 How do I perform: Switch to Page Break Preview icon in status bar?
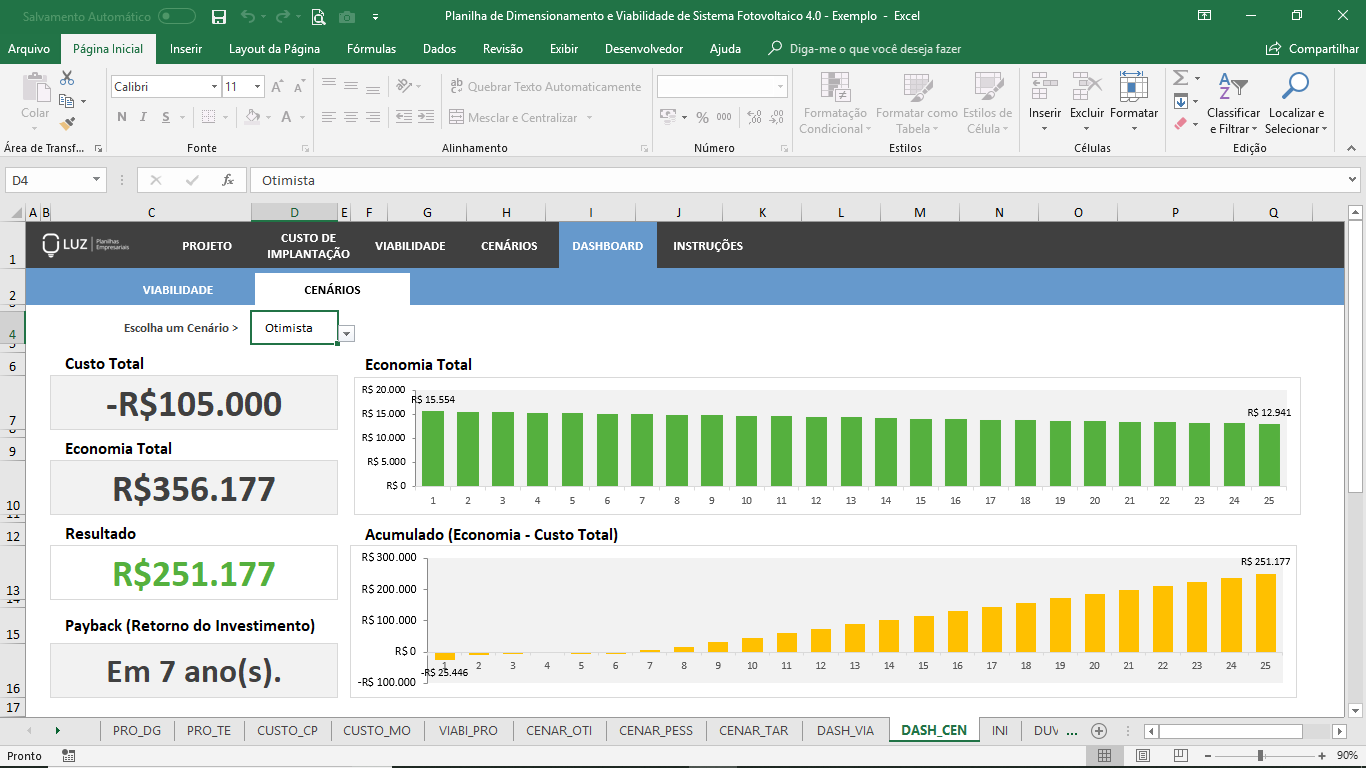pos(1181,756)
